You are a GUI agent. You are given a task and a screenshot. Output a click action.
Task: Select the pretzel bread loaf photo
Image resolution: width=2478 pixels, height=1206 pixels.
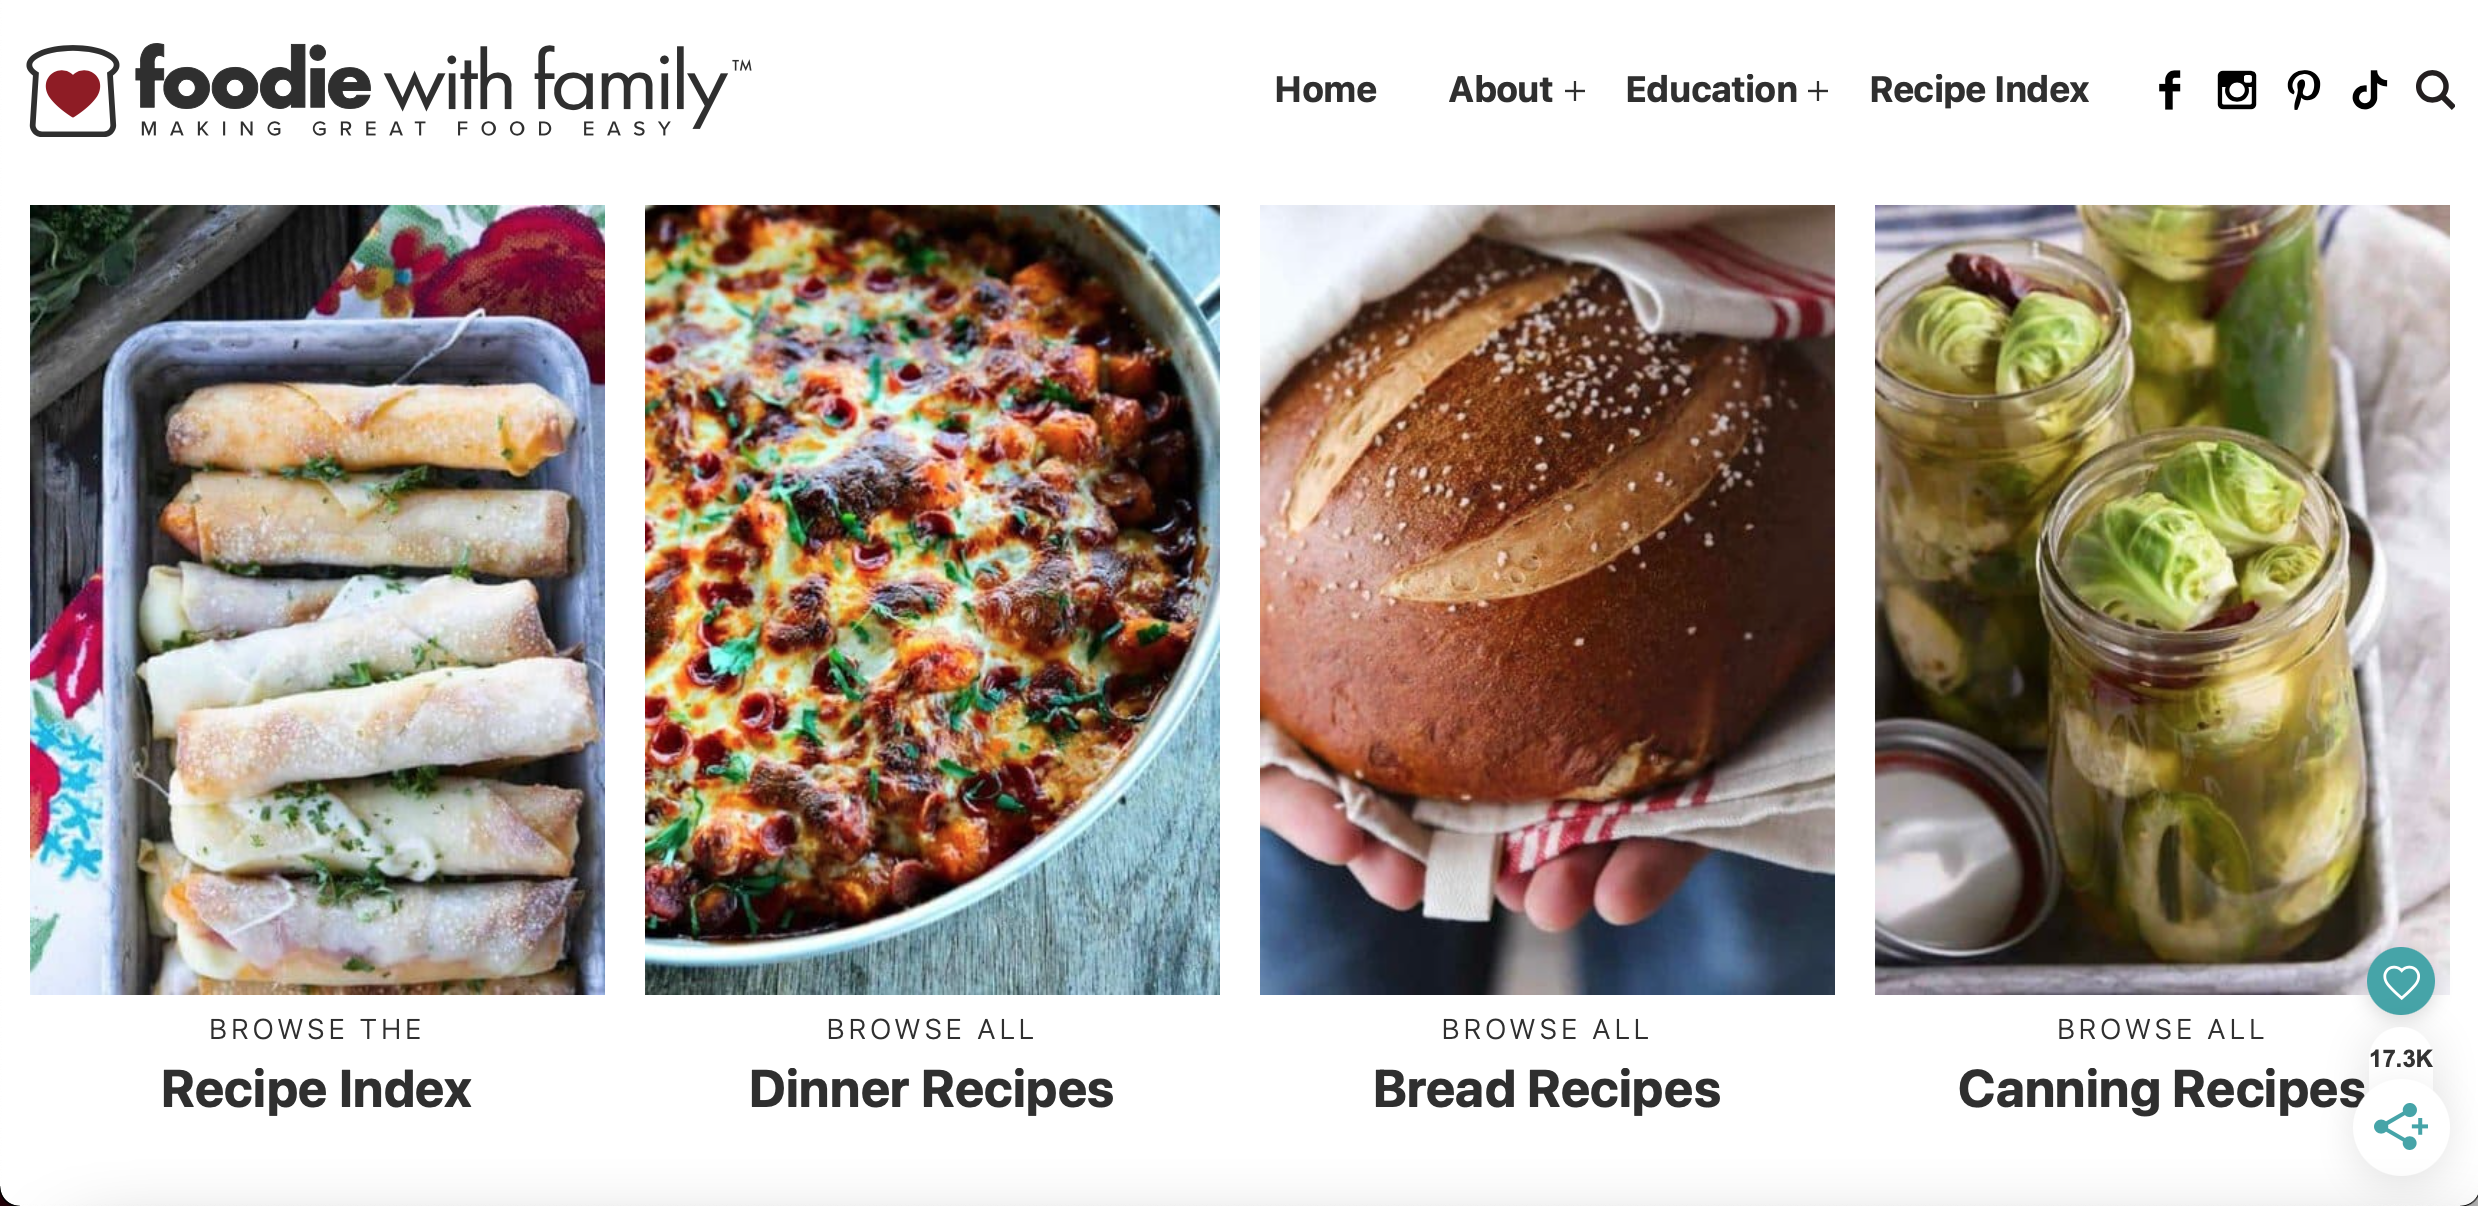pyautogui.click(x=1547, y=600)
